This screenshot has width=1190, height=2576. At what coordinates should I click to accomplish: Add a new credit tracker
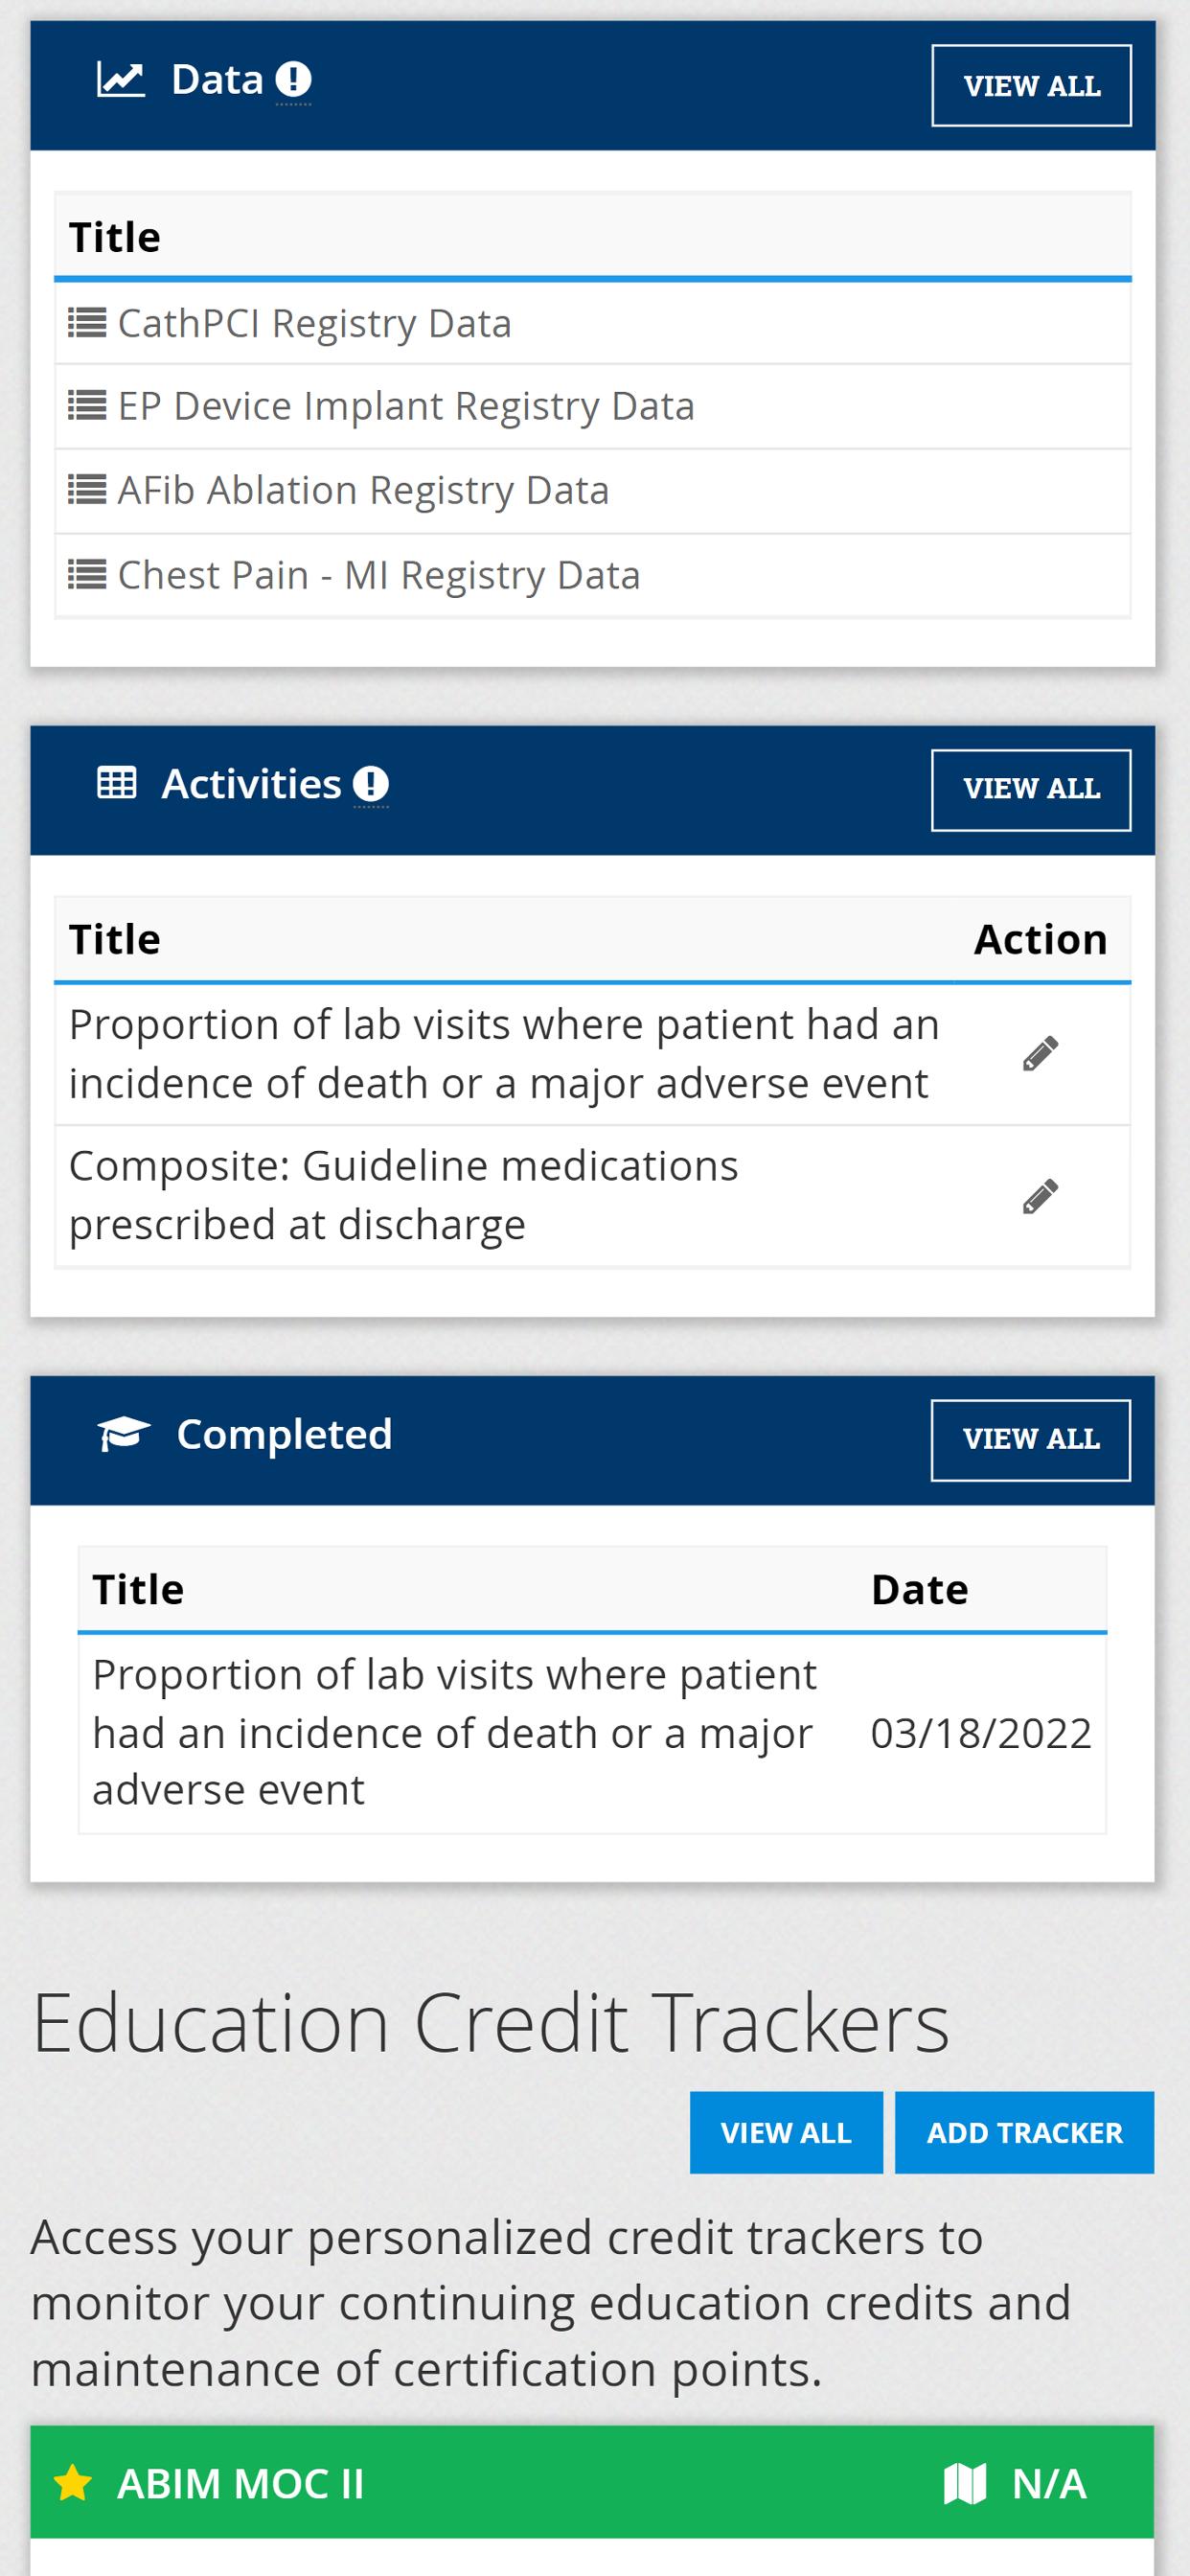coord(1024,2132)
